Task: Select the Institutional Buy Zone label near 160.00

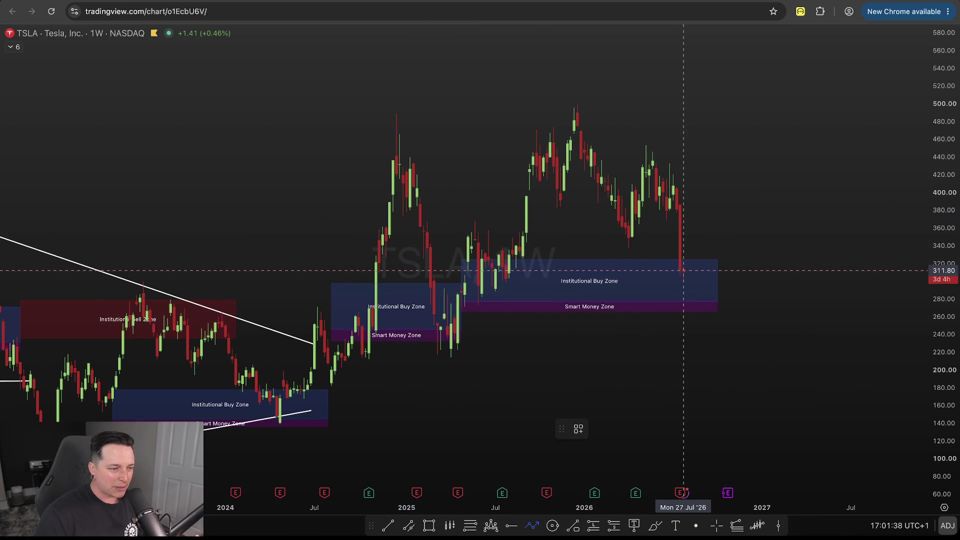Action: tap(220, 405)
